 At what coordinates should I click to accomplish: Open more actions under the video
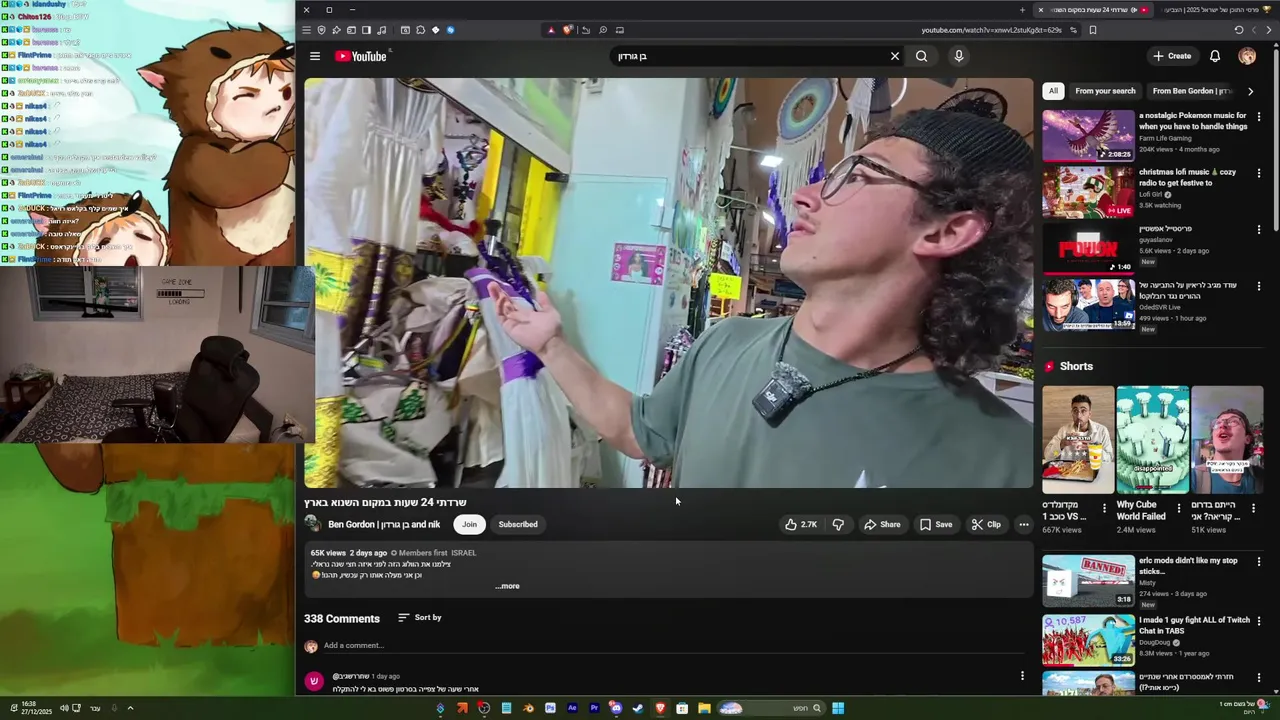pos(1023,524)
